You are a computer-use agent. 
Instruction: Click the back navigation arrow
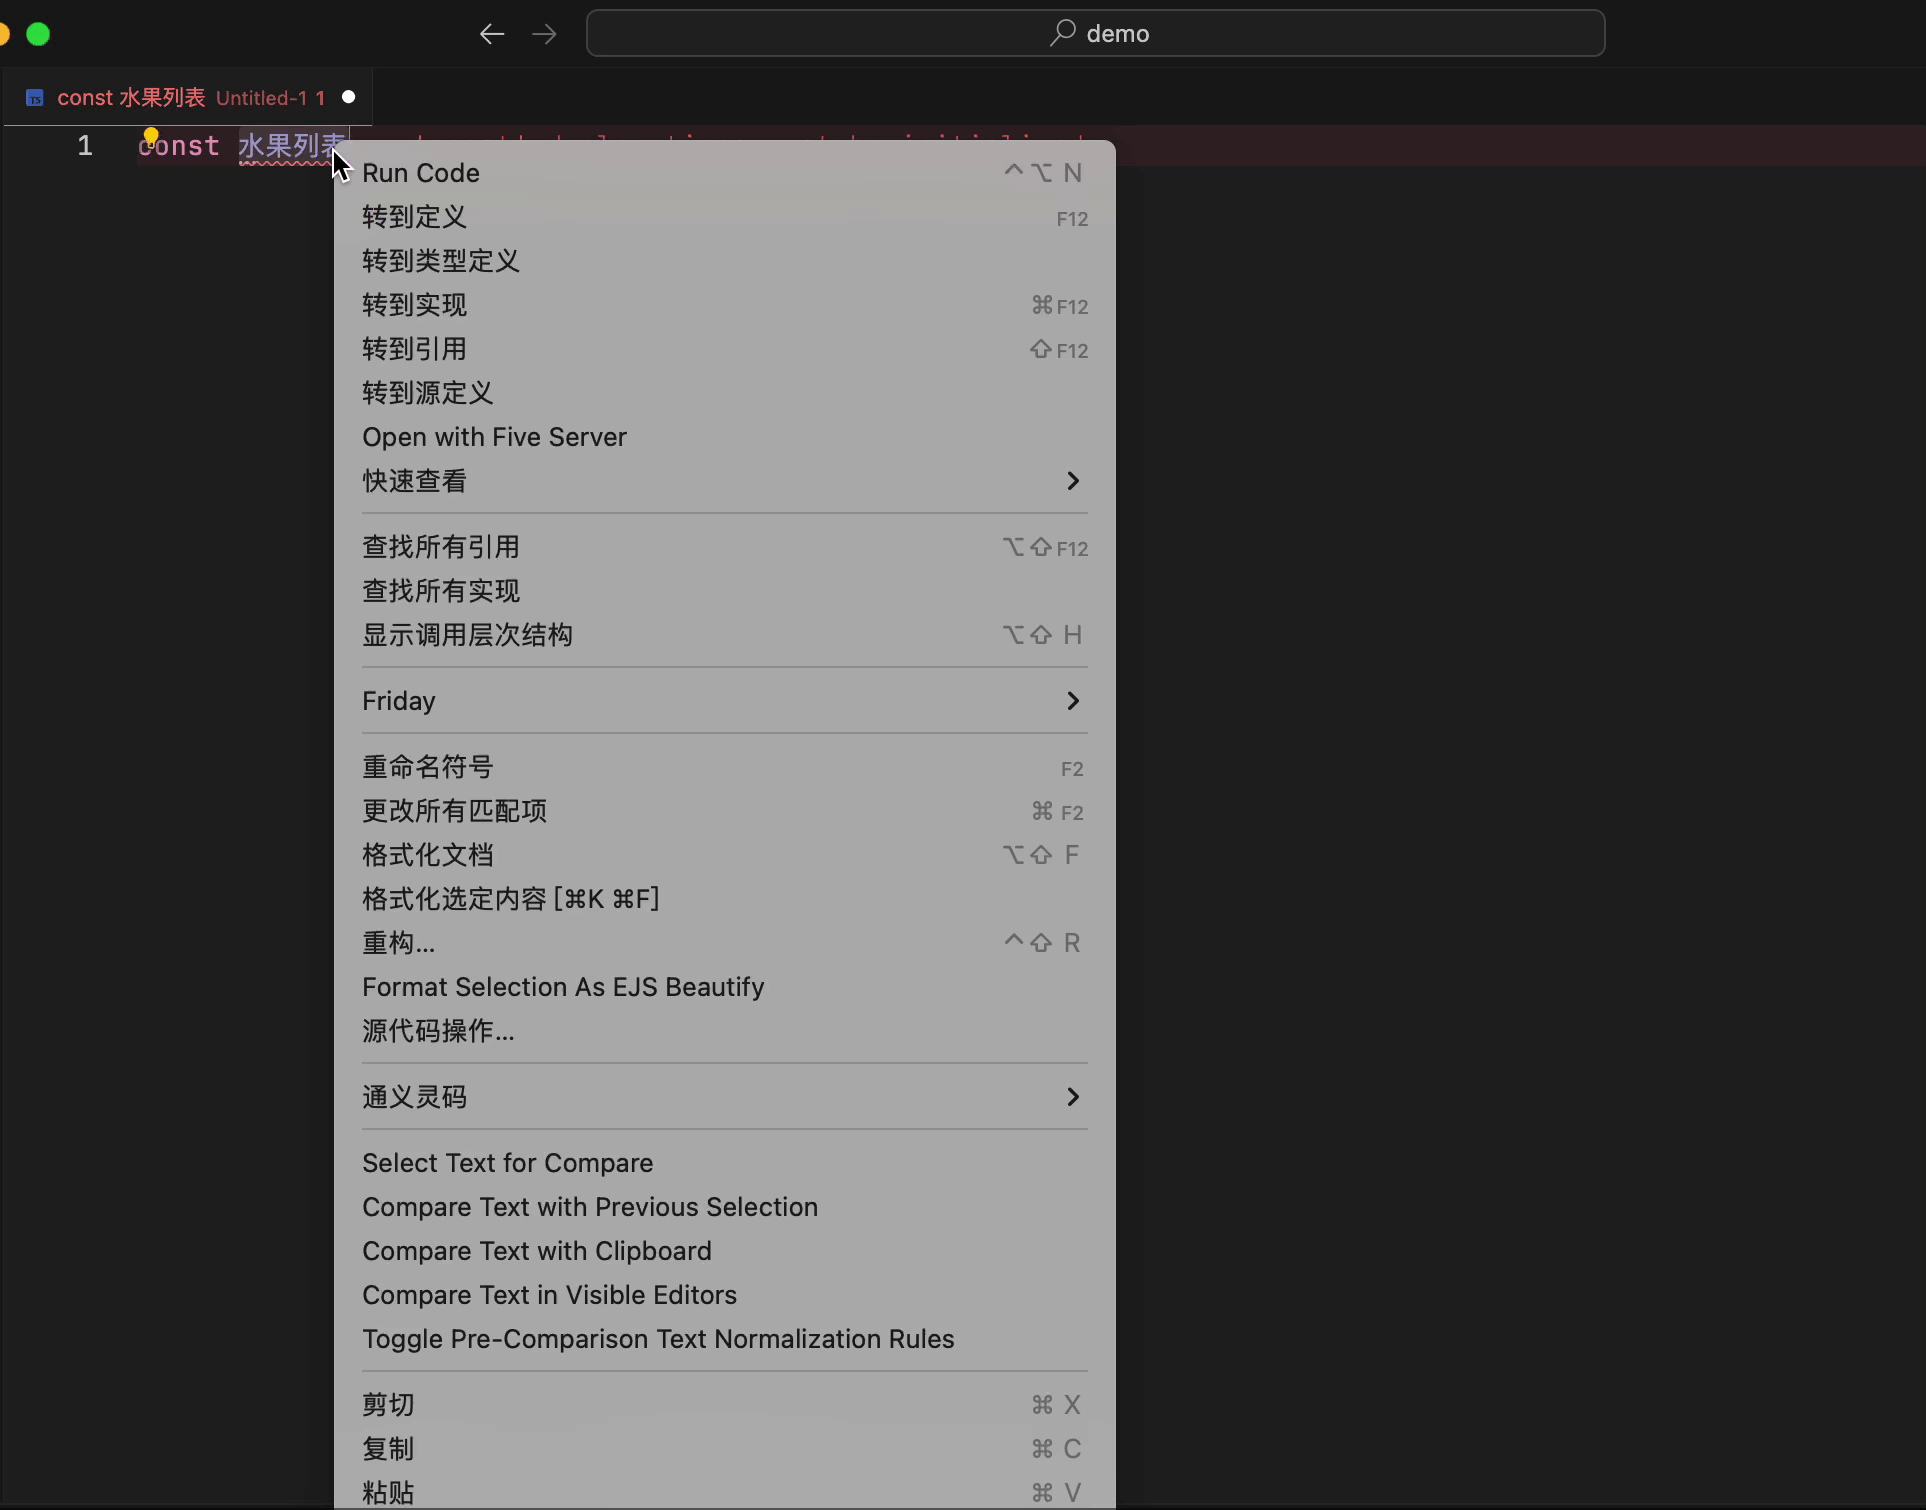click(x=491, y=34)
